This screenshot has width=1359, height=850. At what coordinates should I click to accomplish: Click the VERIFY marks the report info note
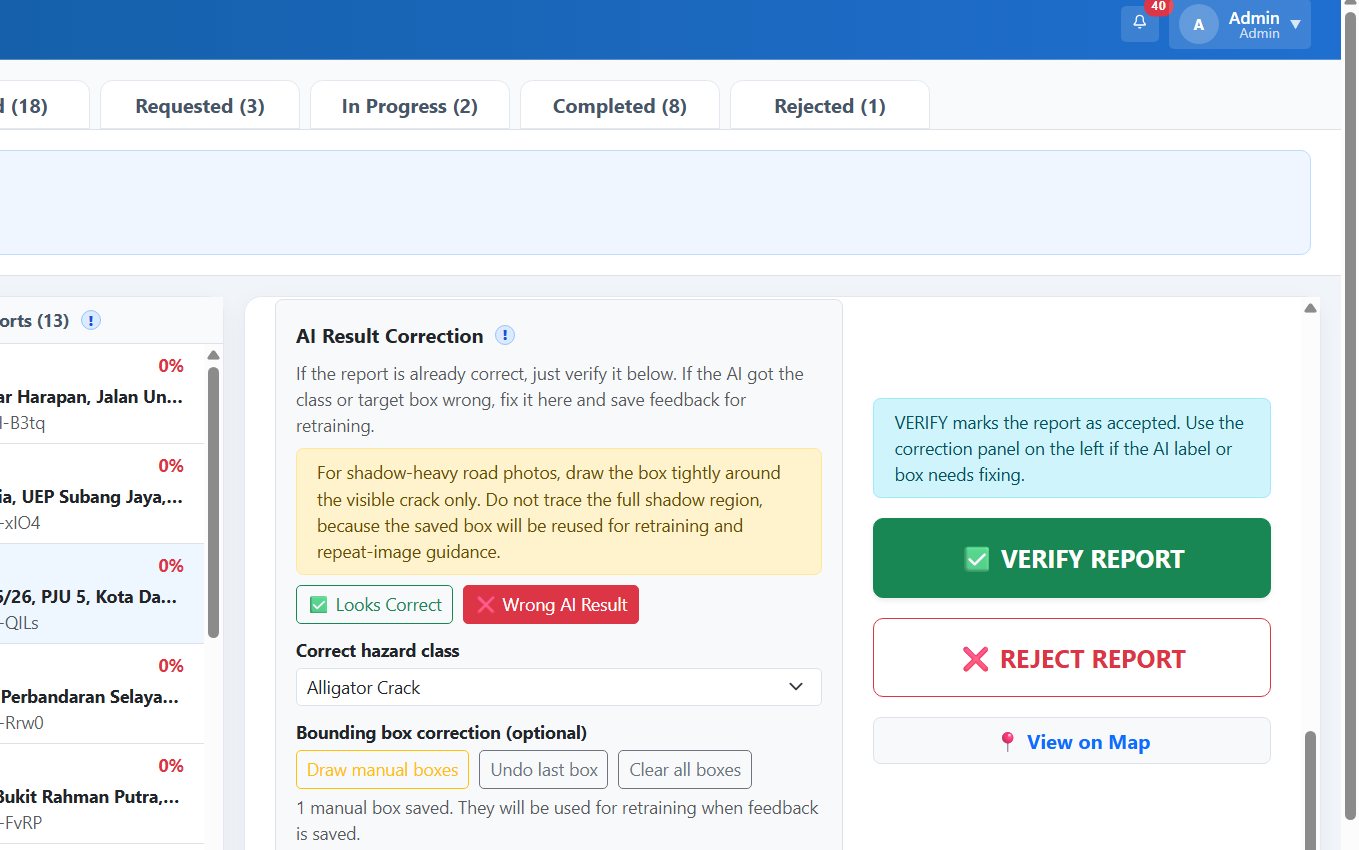pyautogui.click(x=1072, y=448)
